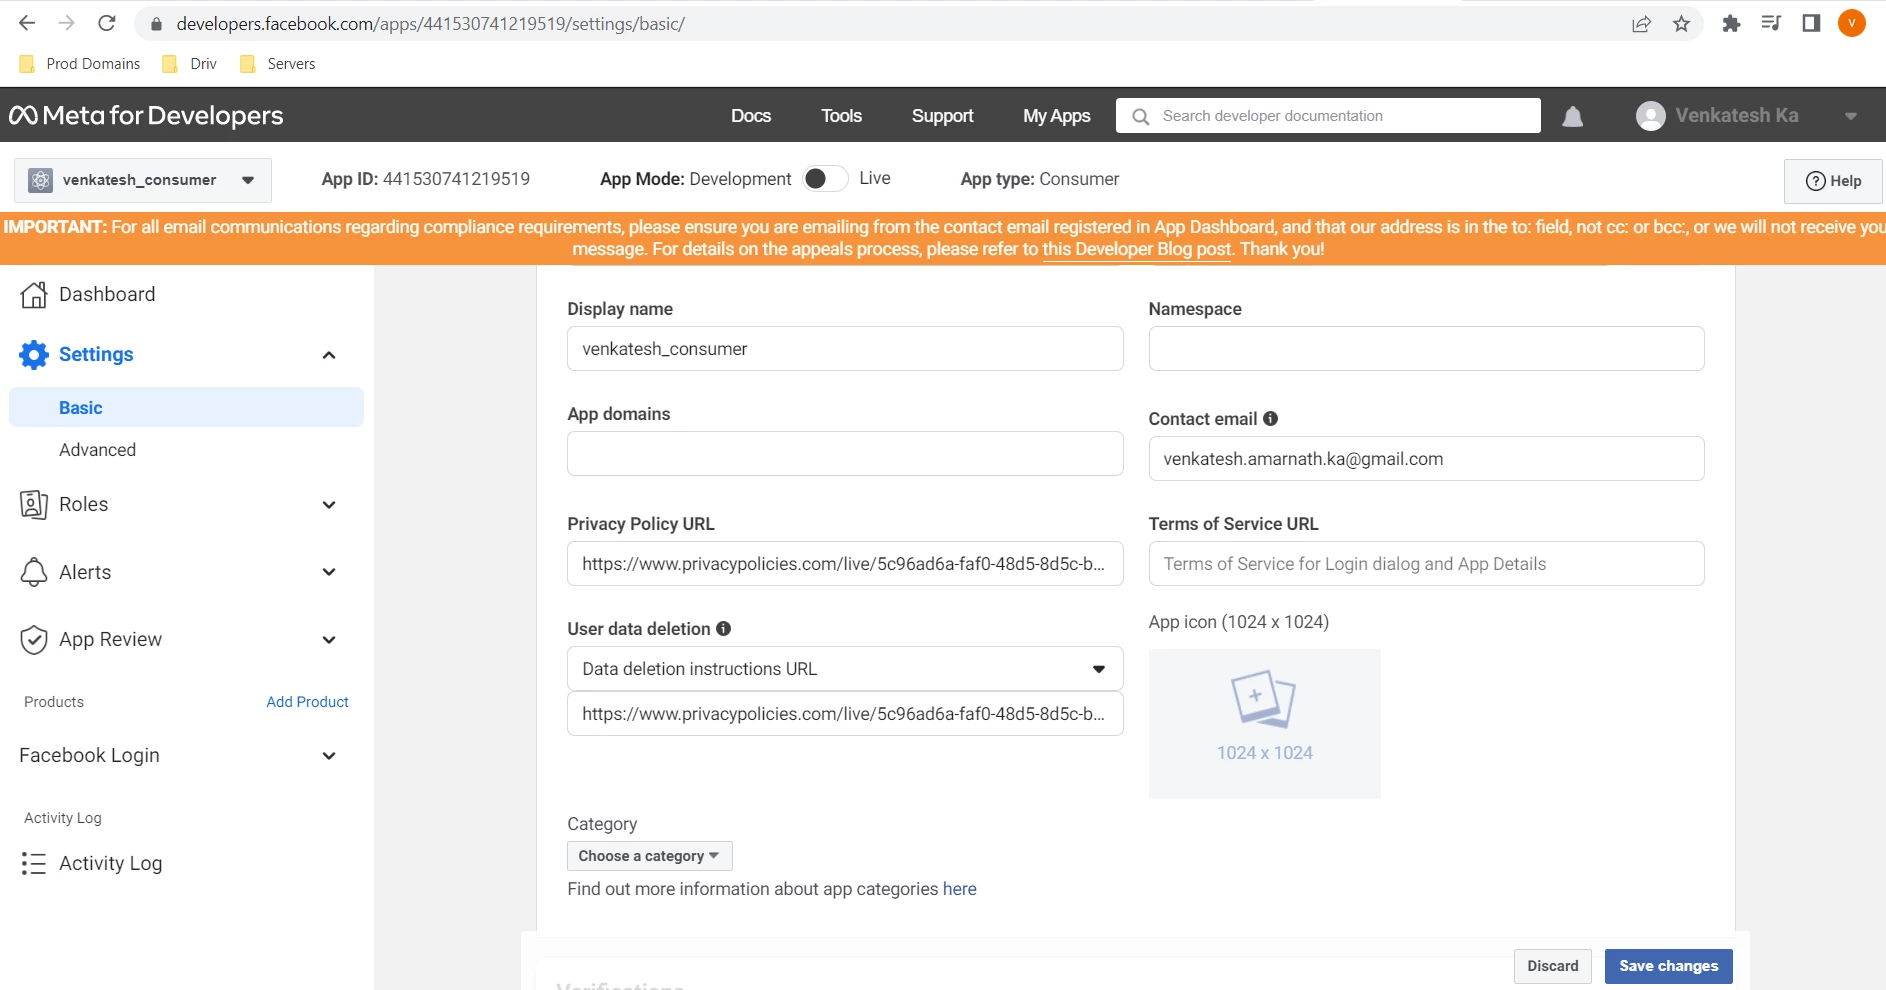Click the browser address bar URL

pos(431,24)
